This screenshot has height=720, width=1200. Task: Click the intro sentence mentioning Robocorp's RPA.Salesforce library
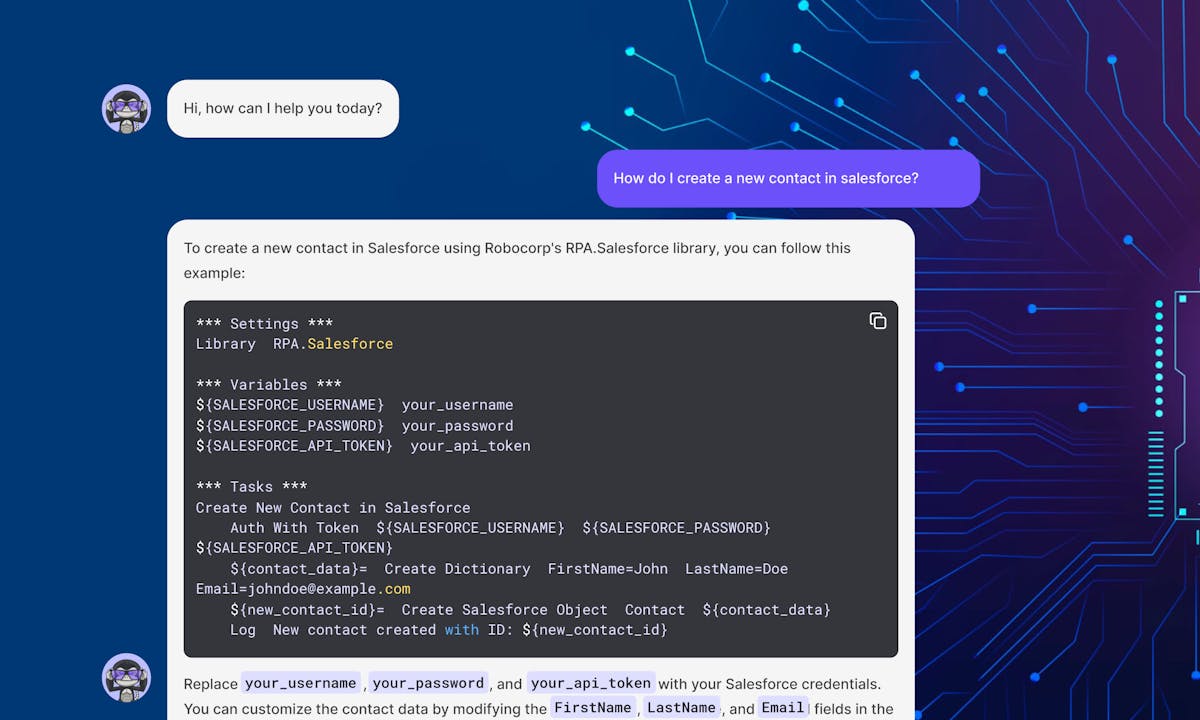[517, 260]
